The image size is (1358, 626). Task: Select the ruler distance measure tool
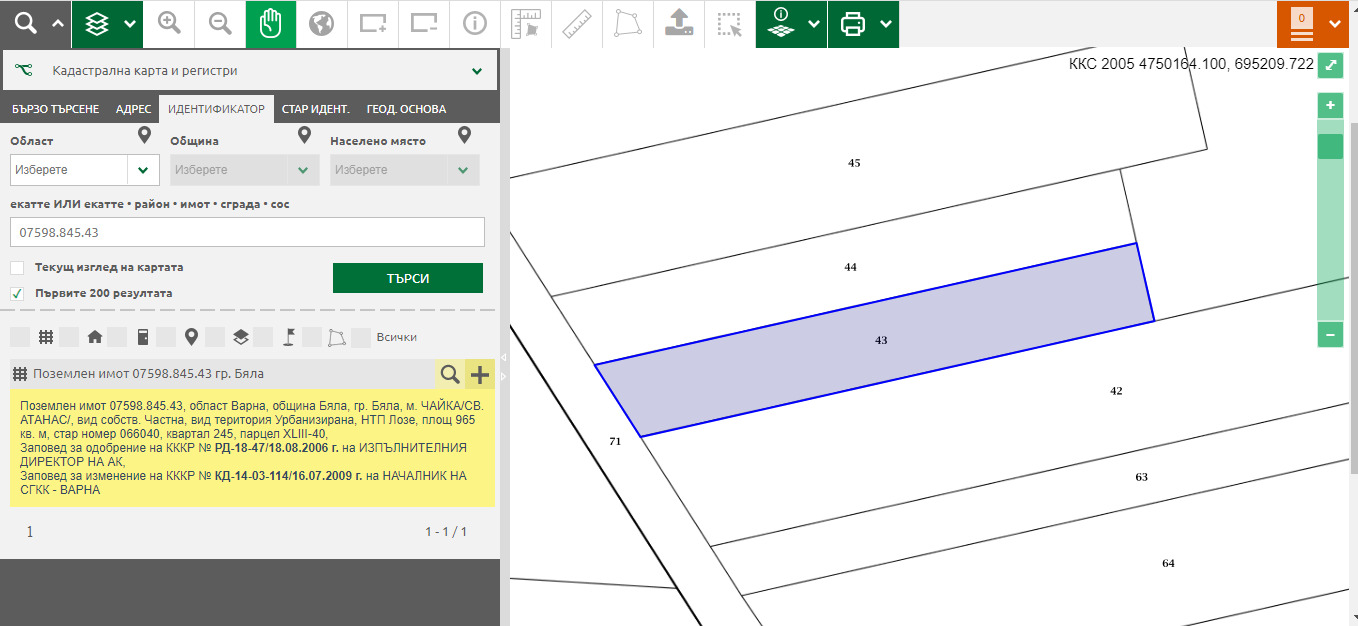pos(577,24)
